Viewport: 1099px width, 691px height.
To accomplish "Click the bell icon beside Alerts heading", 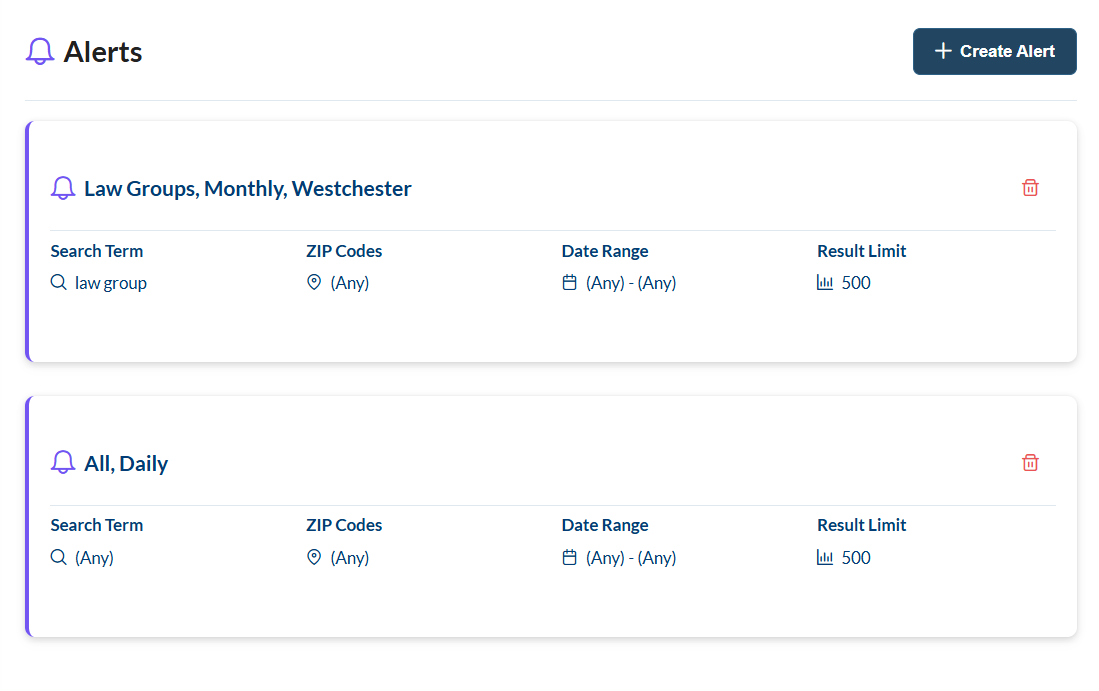I will pyautogui.click(x=40, y=51).
